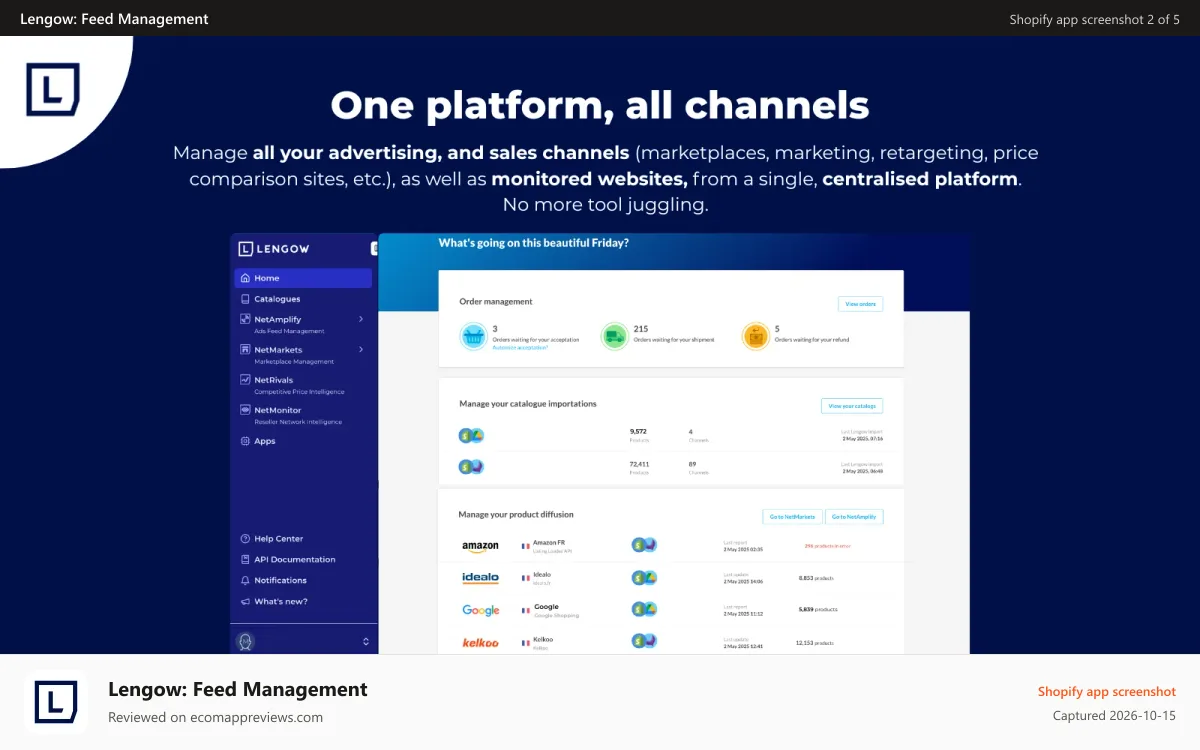Screen dimensions: 1200x750
Task: Open the account switcher arrows at sidebar bottom
Action: [x=366, y=641]
